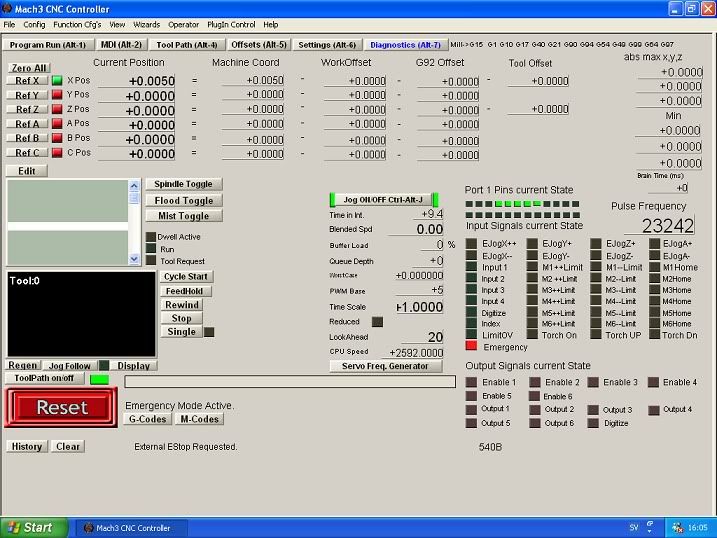Click the red Reset button
The height and width of the screenshot is (538, 717).
point(61,407)
